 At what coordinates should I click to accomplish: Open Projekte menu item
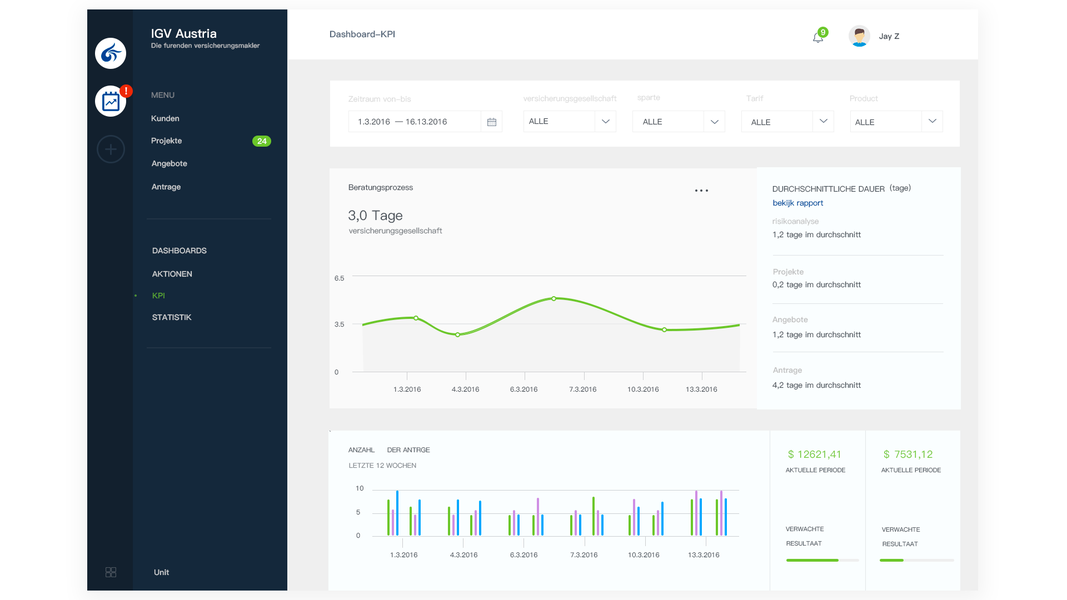click(x=167, y=141)
